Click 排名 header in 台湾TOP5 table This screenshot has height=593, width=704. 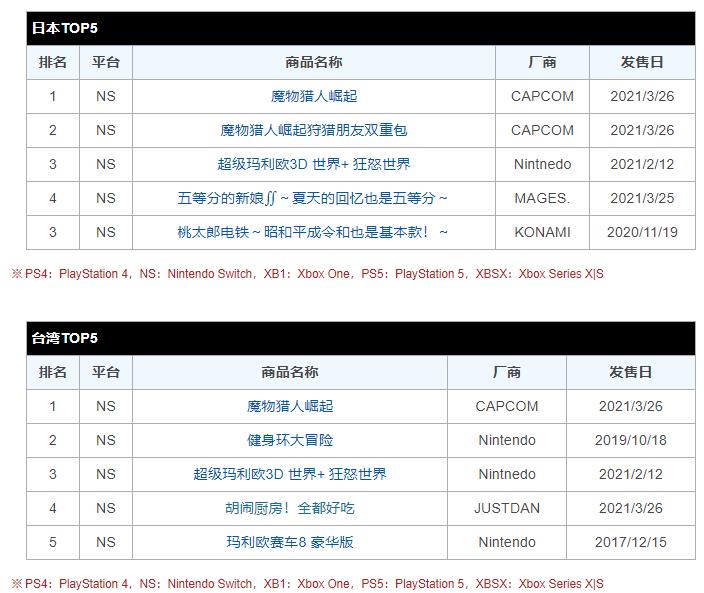point(53,372)
